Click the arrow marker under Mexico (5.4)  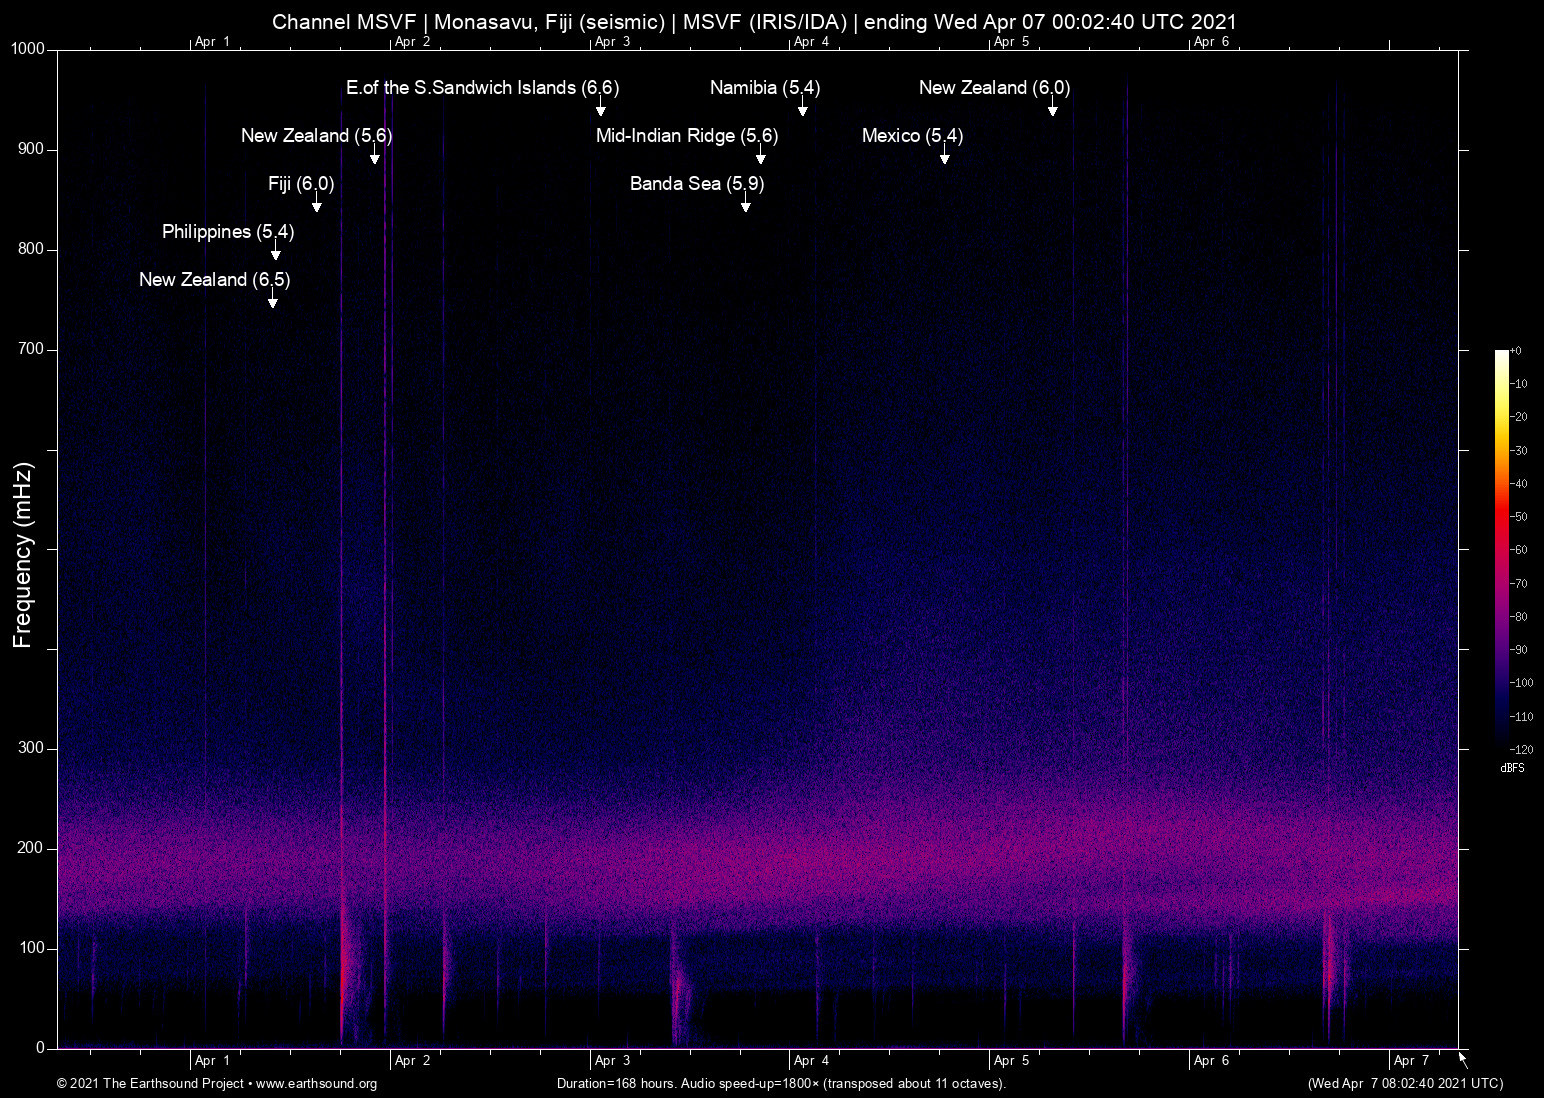944,157
